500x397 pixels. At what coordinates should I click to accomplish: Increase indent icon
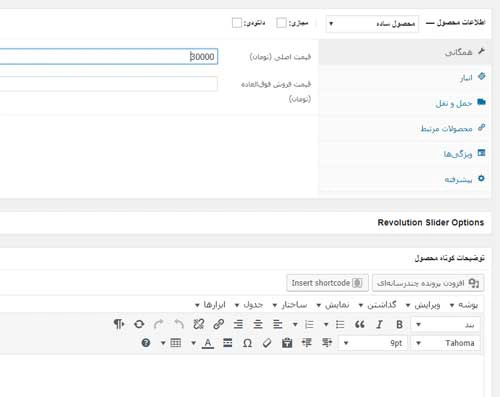pos(306,343)
